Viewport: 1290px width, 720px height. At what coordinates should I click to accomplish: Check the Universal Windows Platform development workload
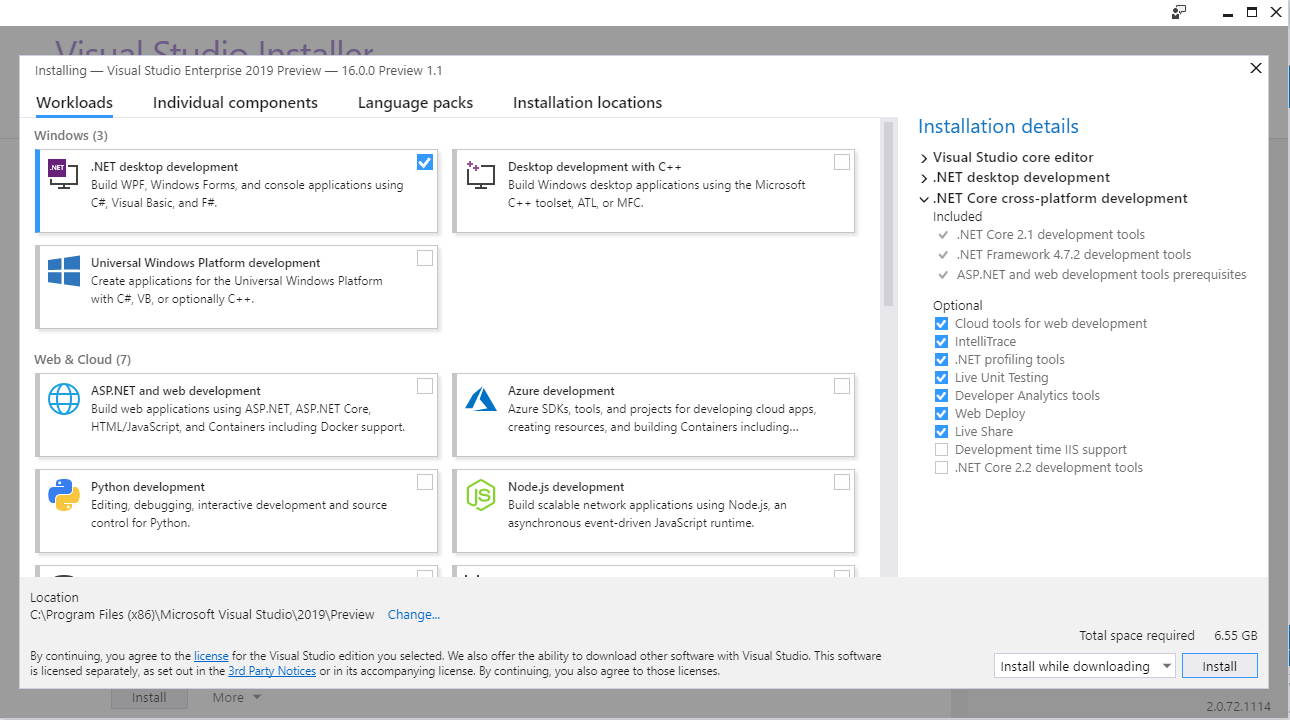(425, 258)
